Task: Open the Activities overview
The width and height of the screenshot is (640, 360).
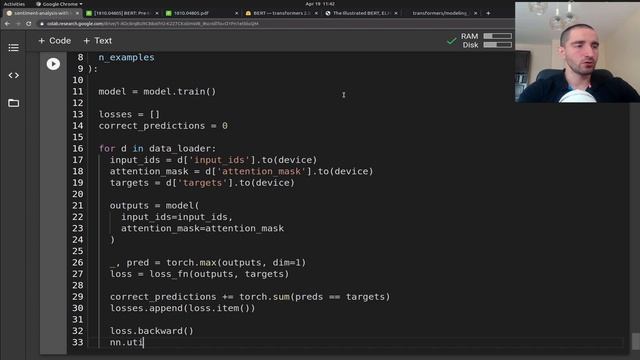Action: 14,4
